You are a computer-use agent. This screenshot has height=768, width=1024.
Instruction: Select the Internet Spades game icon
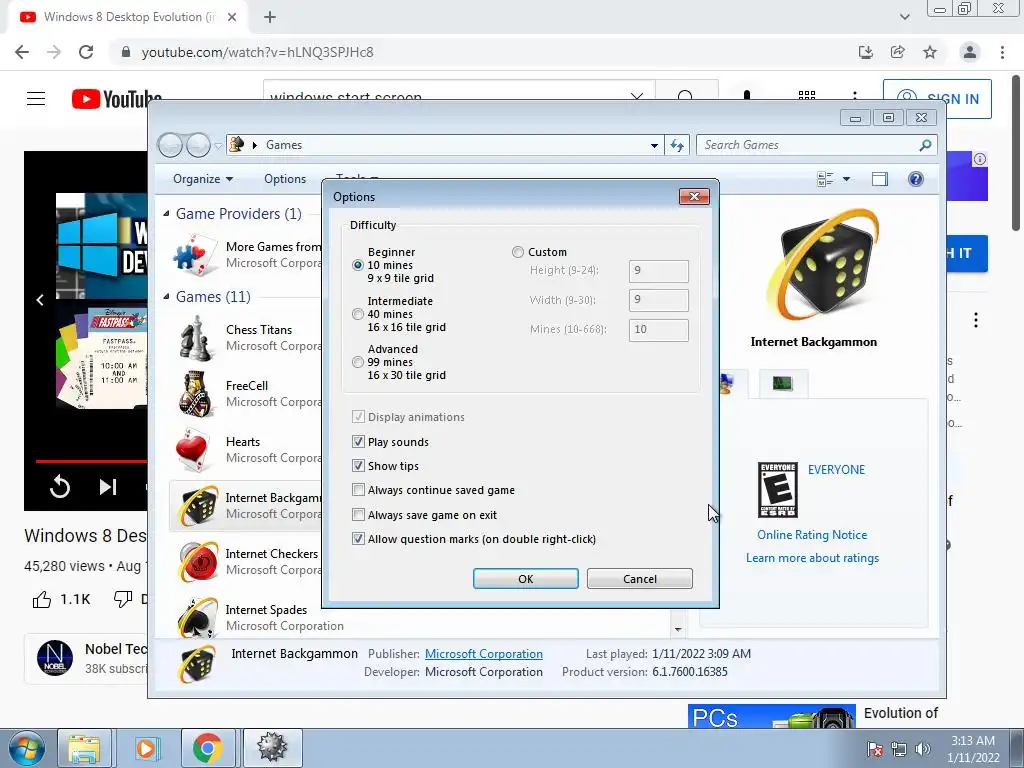198,617
